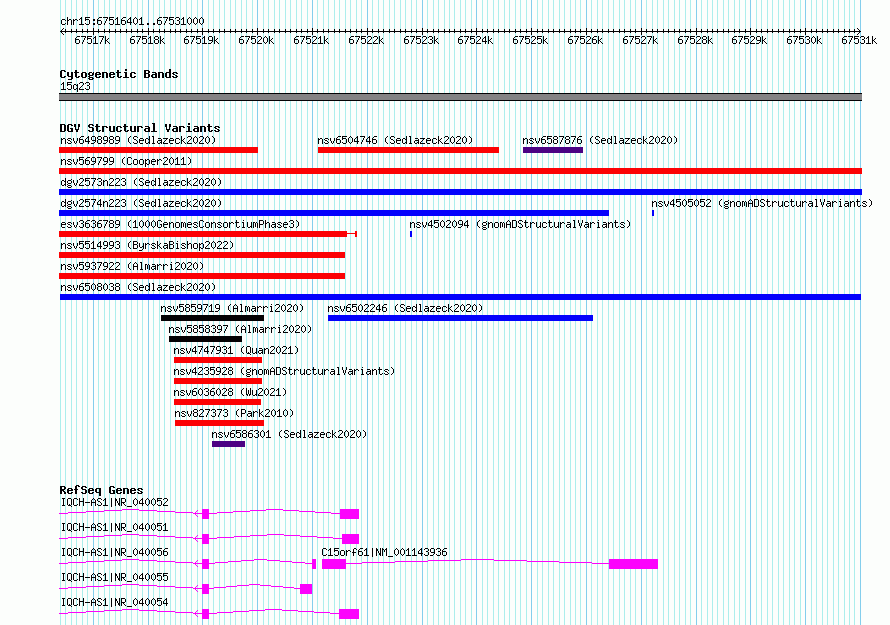
Task: Click C15orf61|NM_001143936 gene label
Action: click(x=384, y=552)
